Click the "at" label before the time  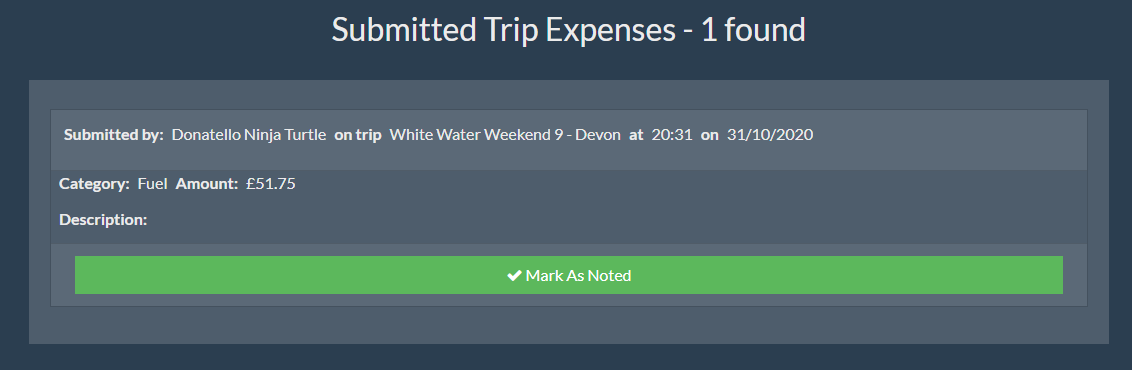(x=636, y=135)
